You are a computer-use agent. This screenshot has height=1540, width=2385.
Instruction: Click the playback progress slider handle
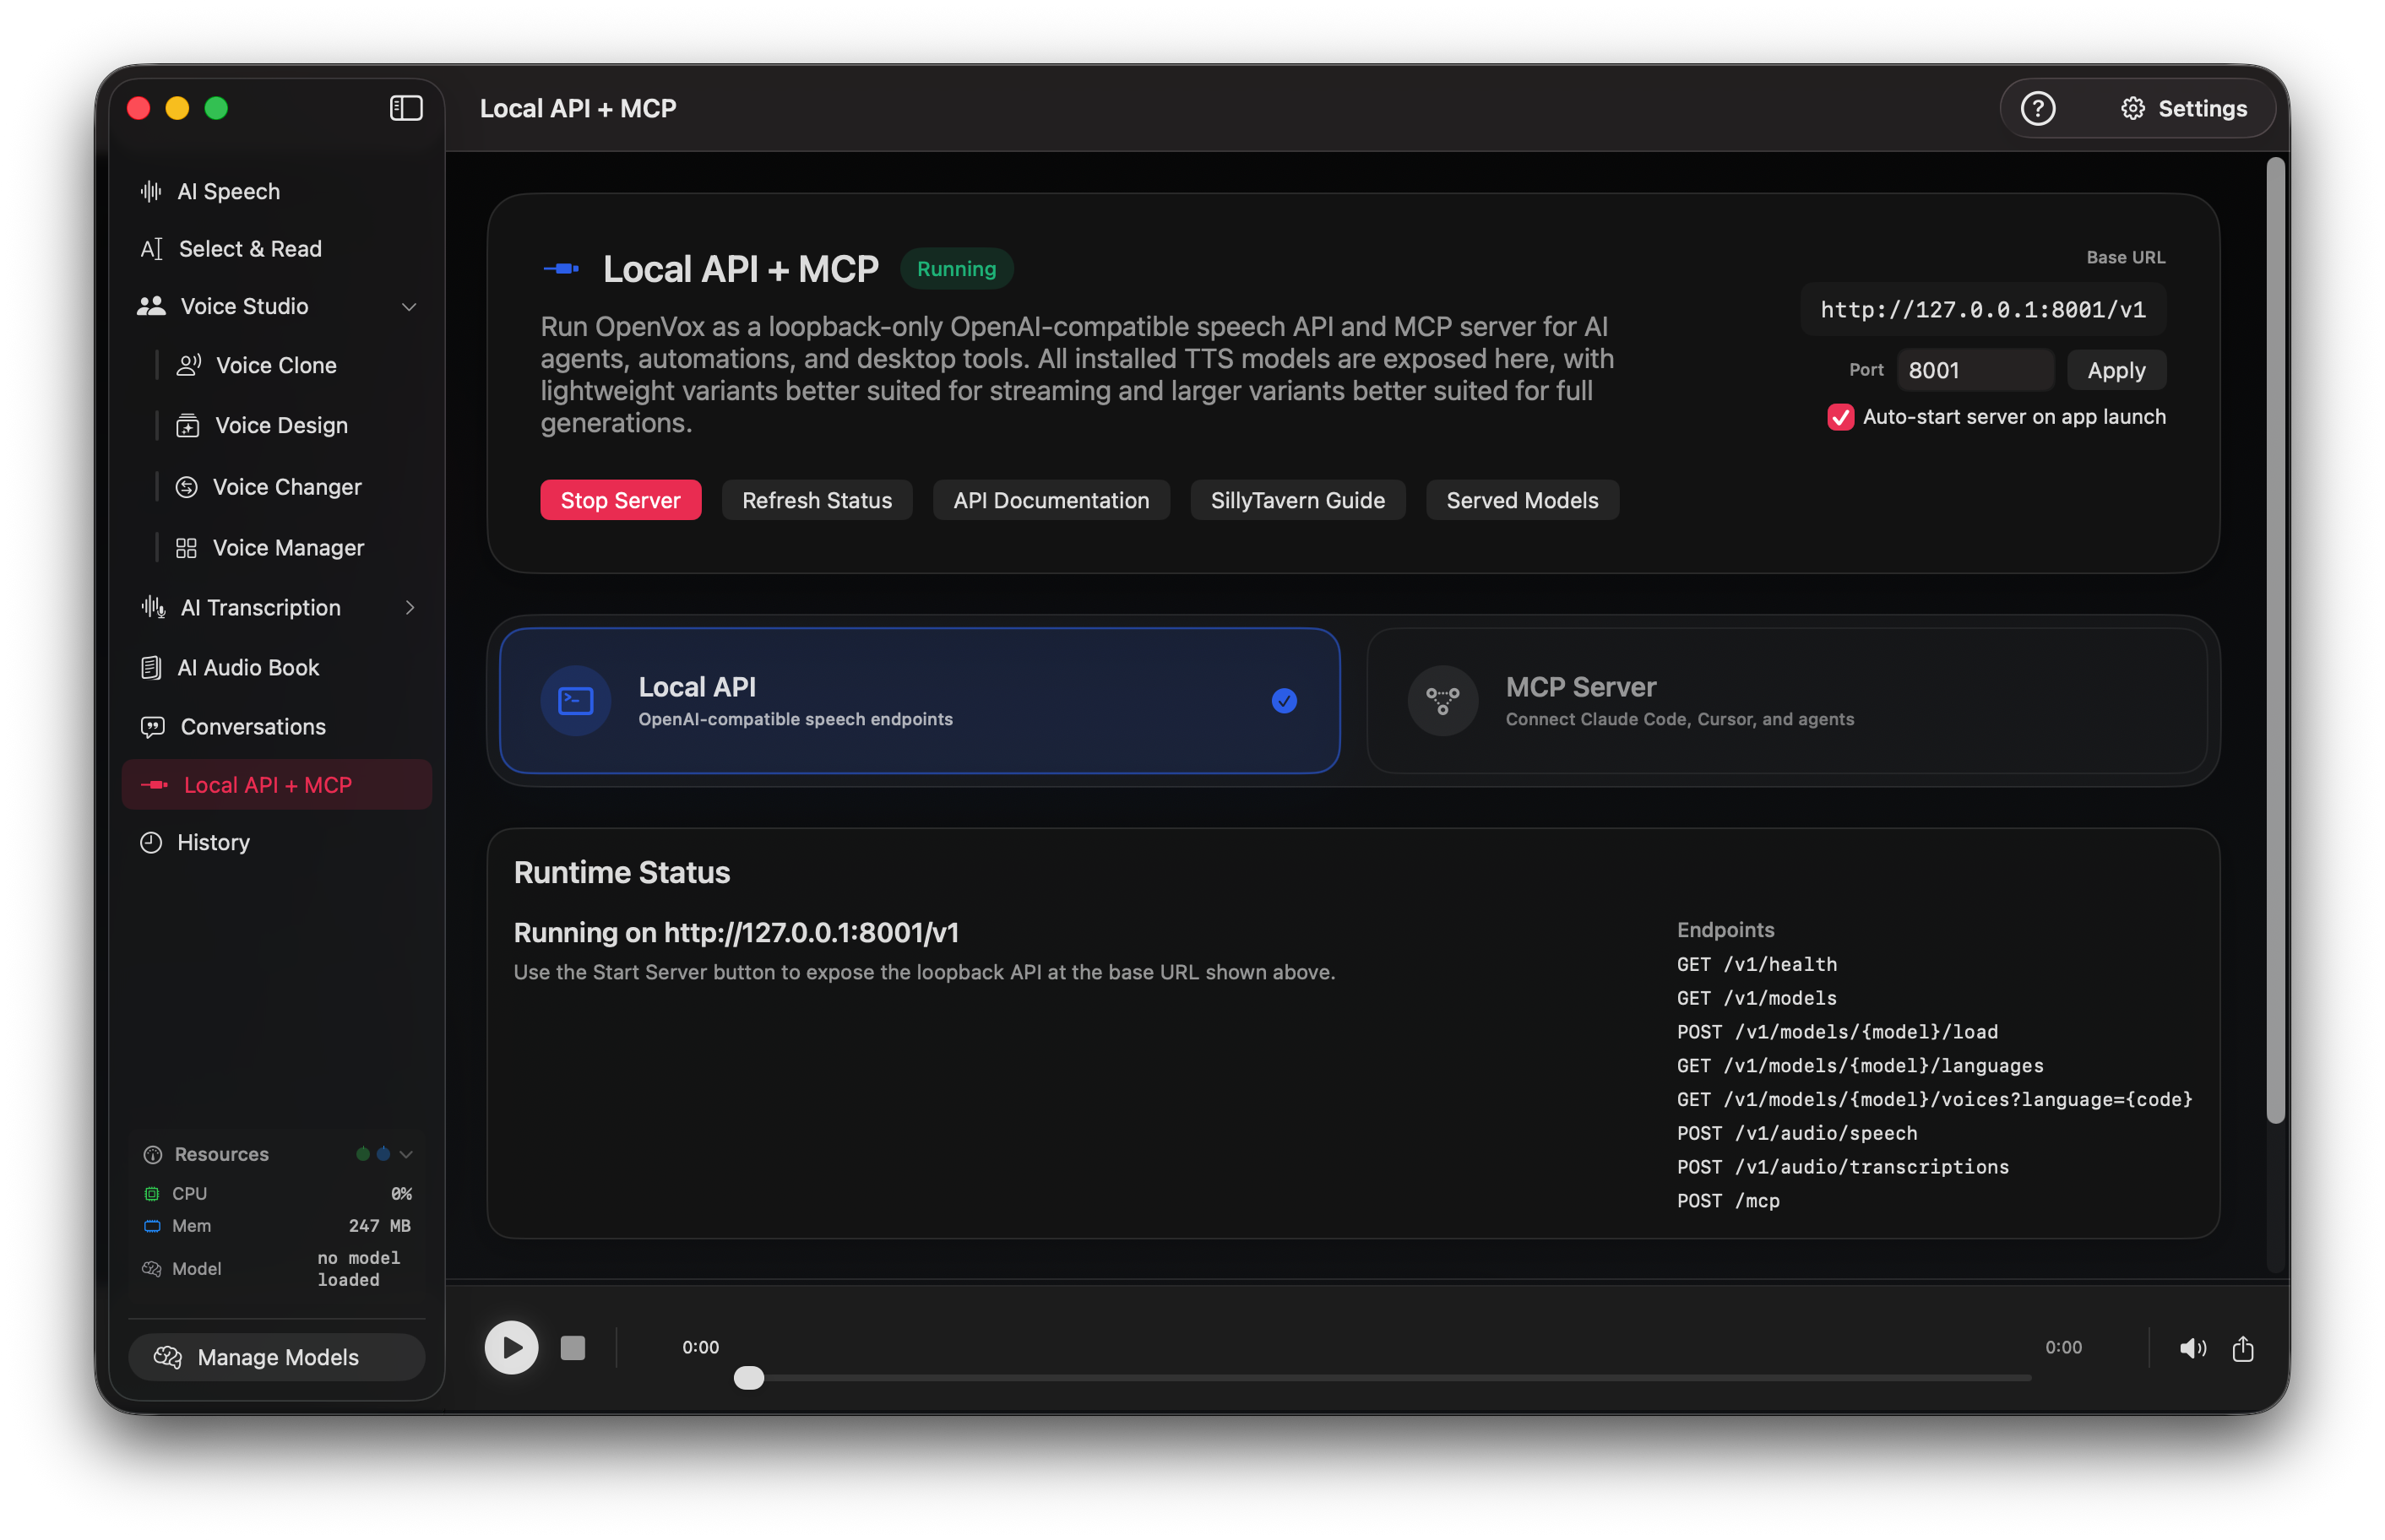[748, 1378]
